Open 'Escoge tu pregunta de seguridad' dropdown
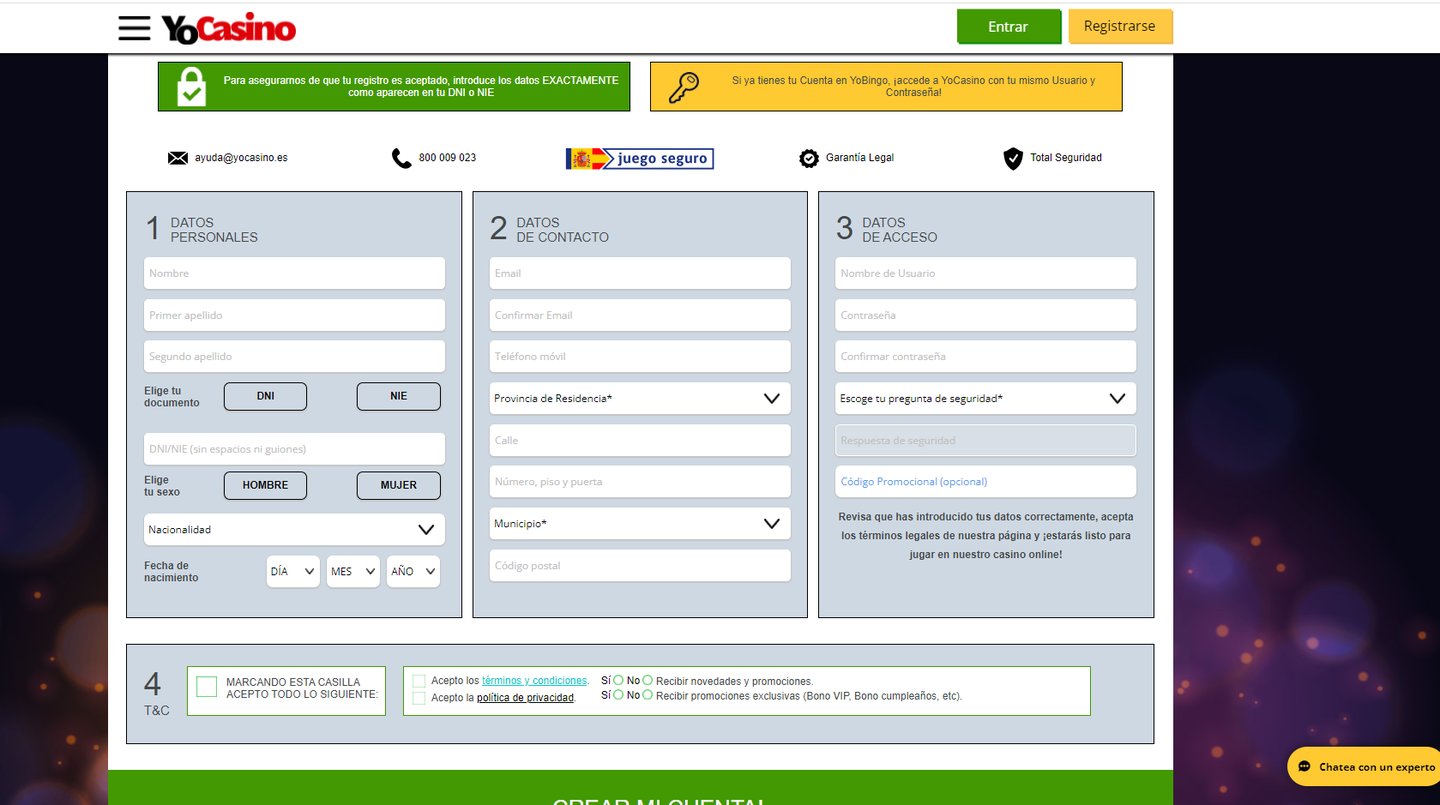The height and width of the screenshot is (805, 1440). [x=986, y=398]
